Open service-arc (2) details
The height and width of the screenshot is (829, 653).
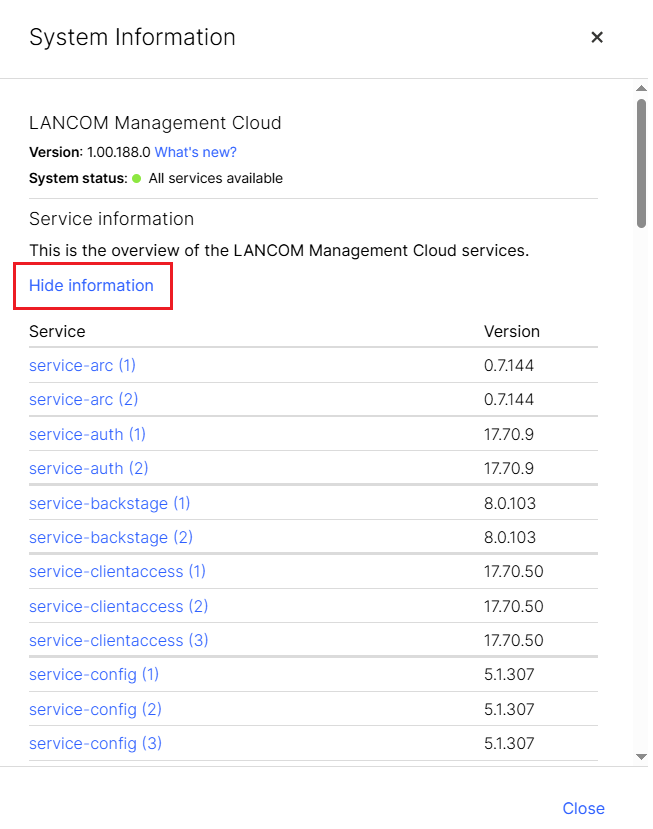[x=83, y=399]
